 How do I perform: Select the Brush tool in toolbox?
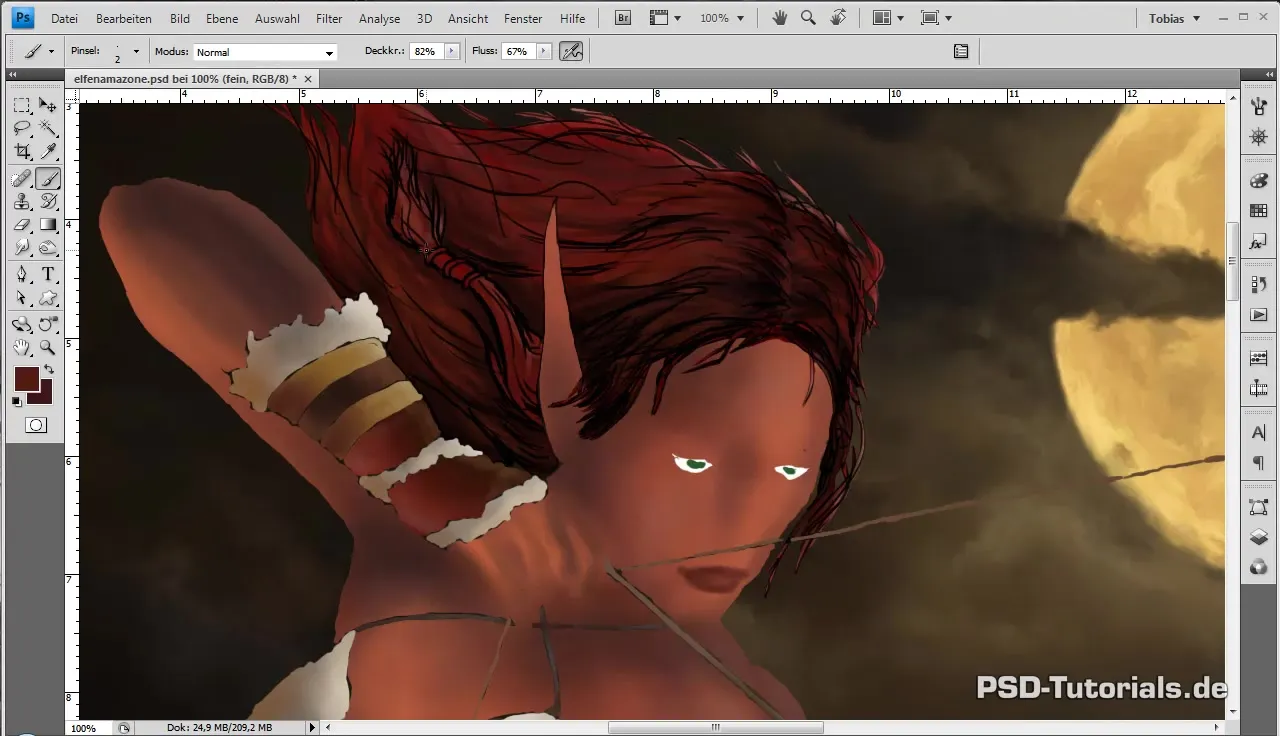(47, 178)
